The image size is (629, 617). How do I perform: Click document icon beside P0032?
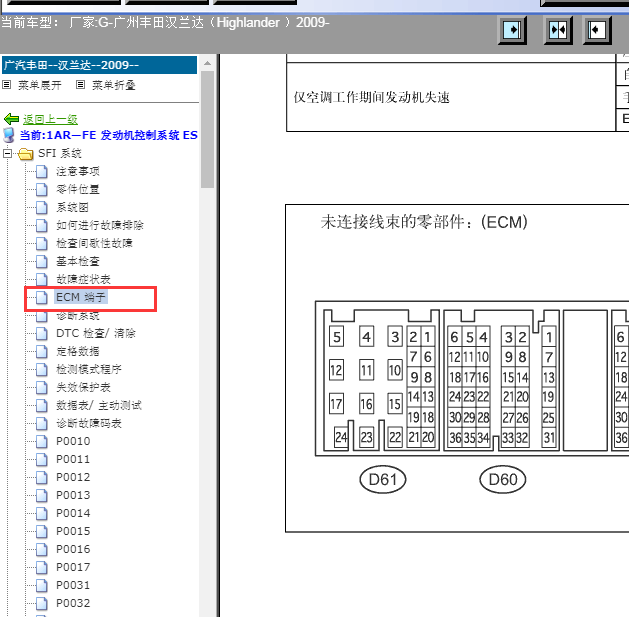[41, 603]
